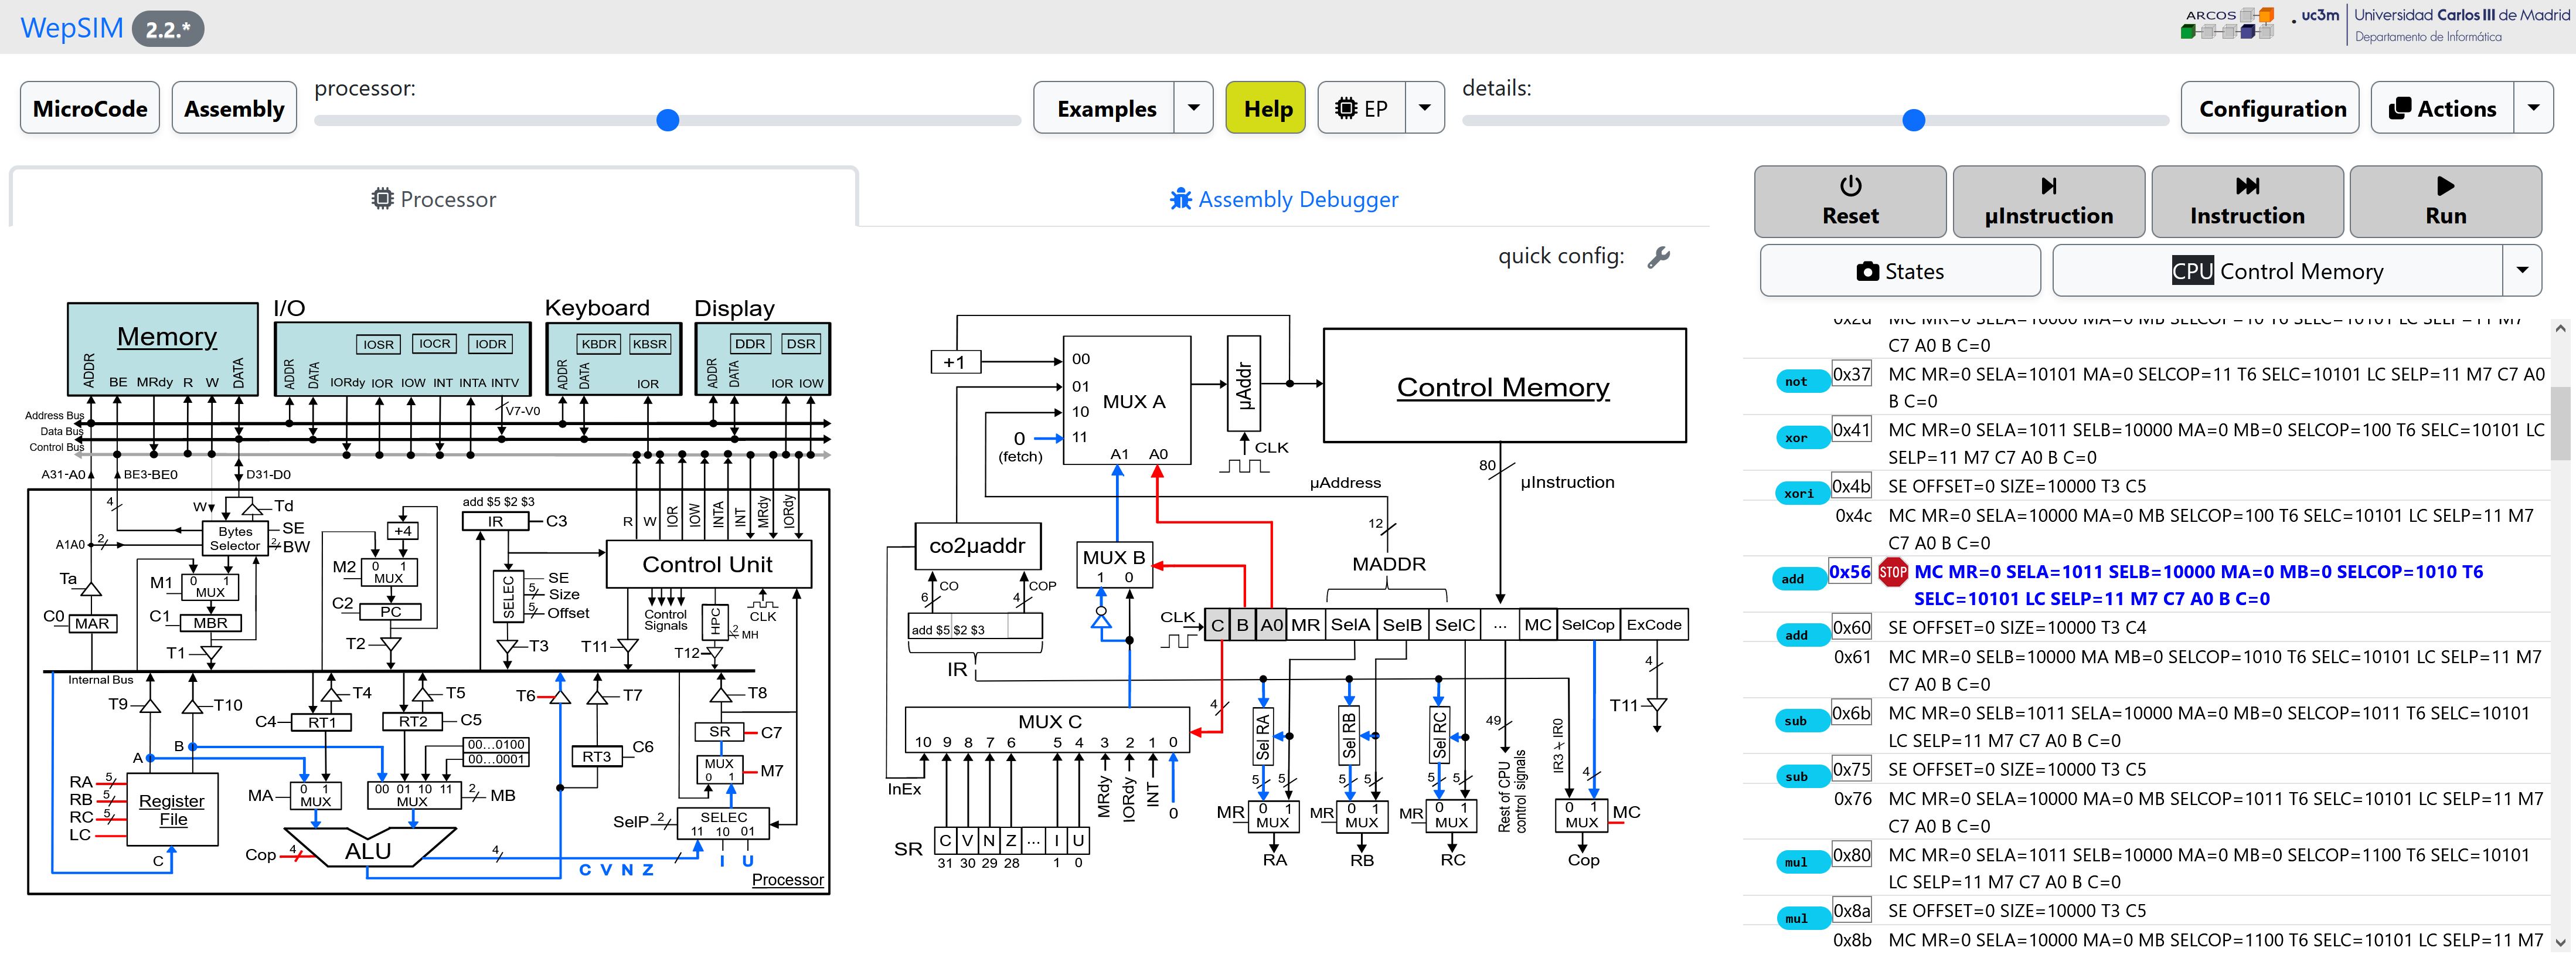Execute one Instruction via the fast-forward icon
2576x961 pixels.
coord(2247,185)
